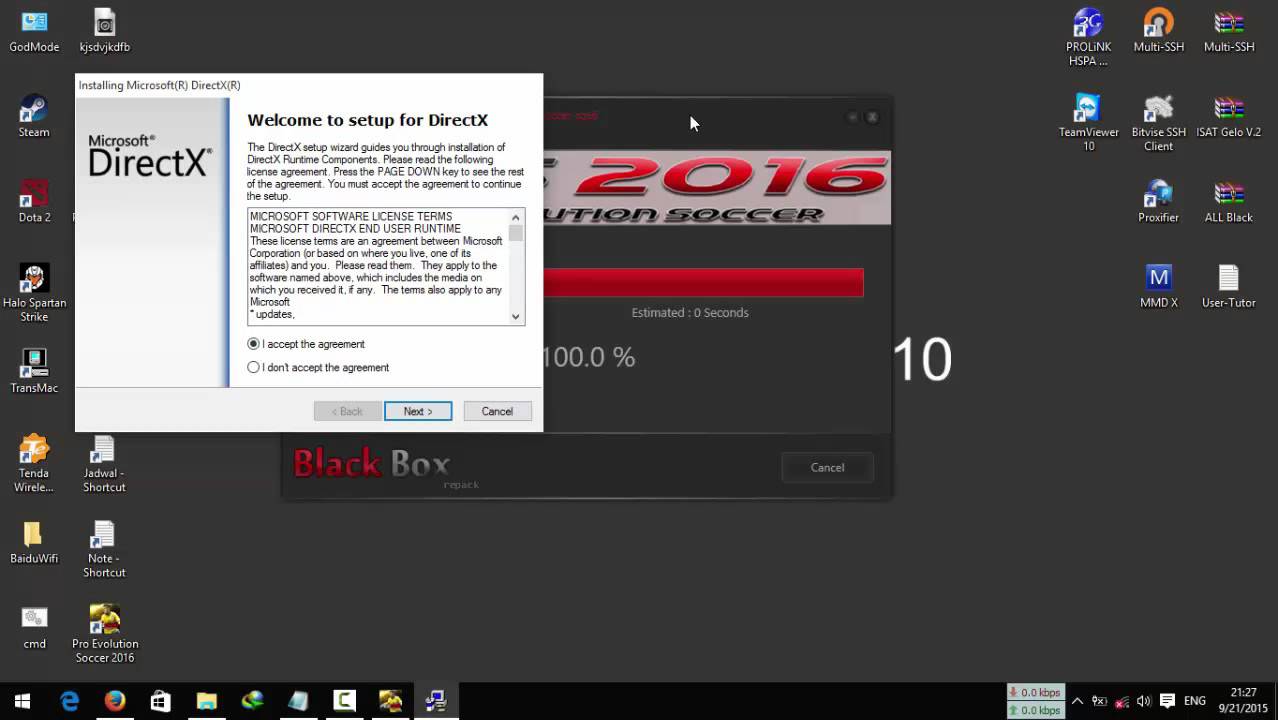
Task: Open the TransMac desktop icon
Action: click(34, 371)
